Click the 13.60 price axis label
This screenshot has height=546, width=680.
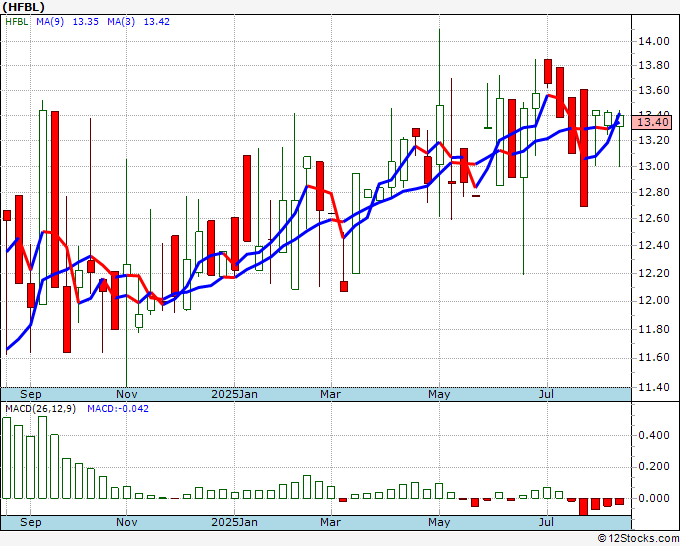click(x=654, y=91)
